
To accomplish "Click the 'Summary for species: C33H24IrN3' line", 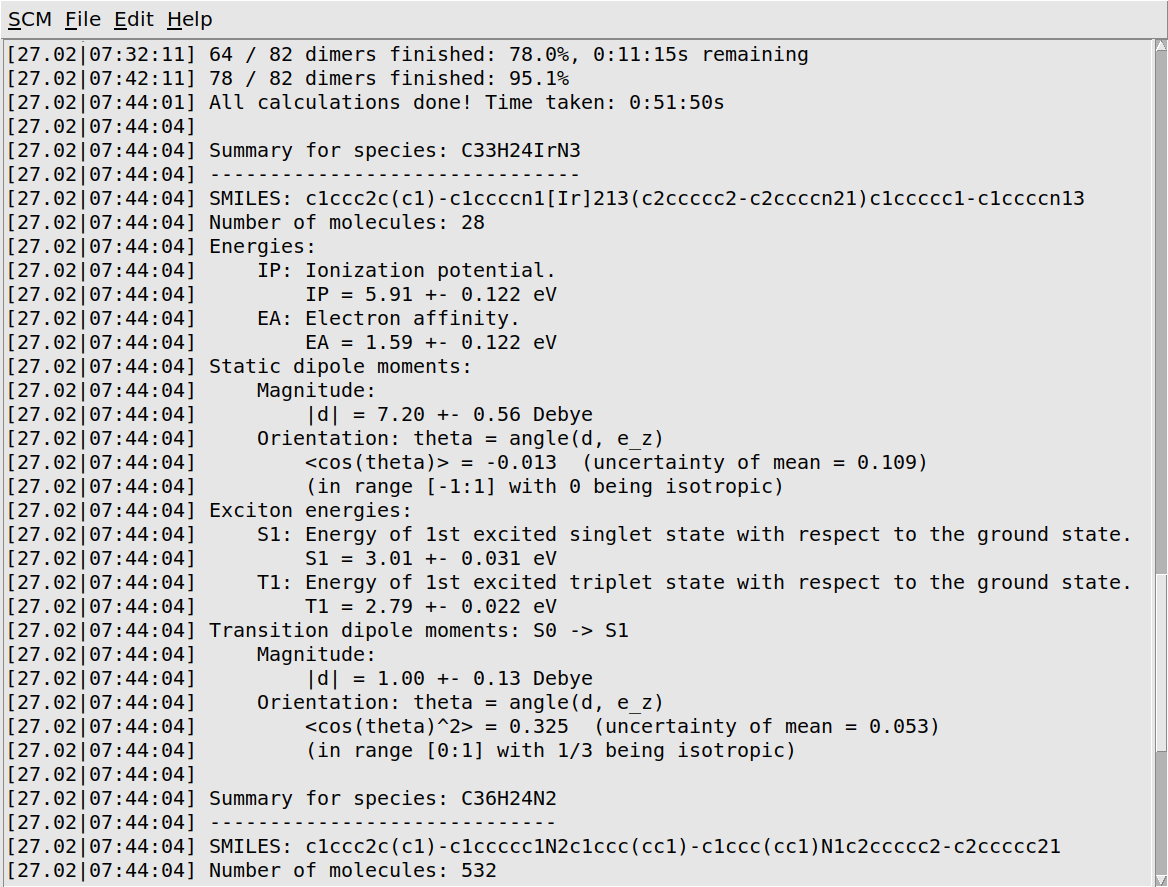I will (394, 150).
